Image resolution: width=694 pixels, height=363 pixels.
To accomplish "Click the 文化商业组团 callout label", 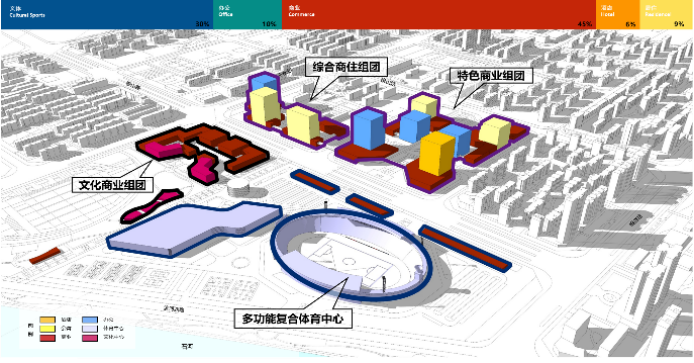I will coord(112,184).
